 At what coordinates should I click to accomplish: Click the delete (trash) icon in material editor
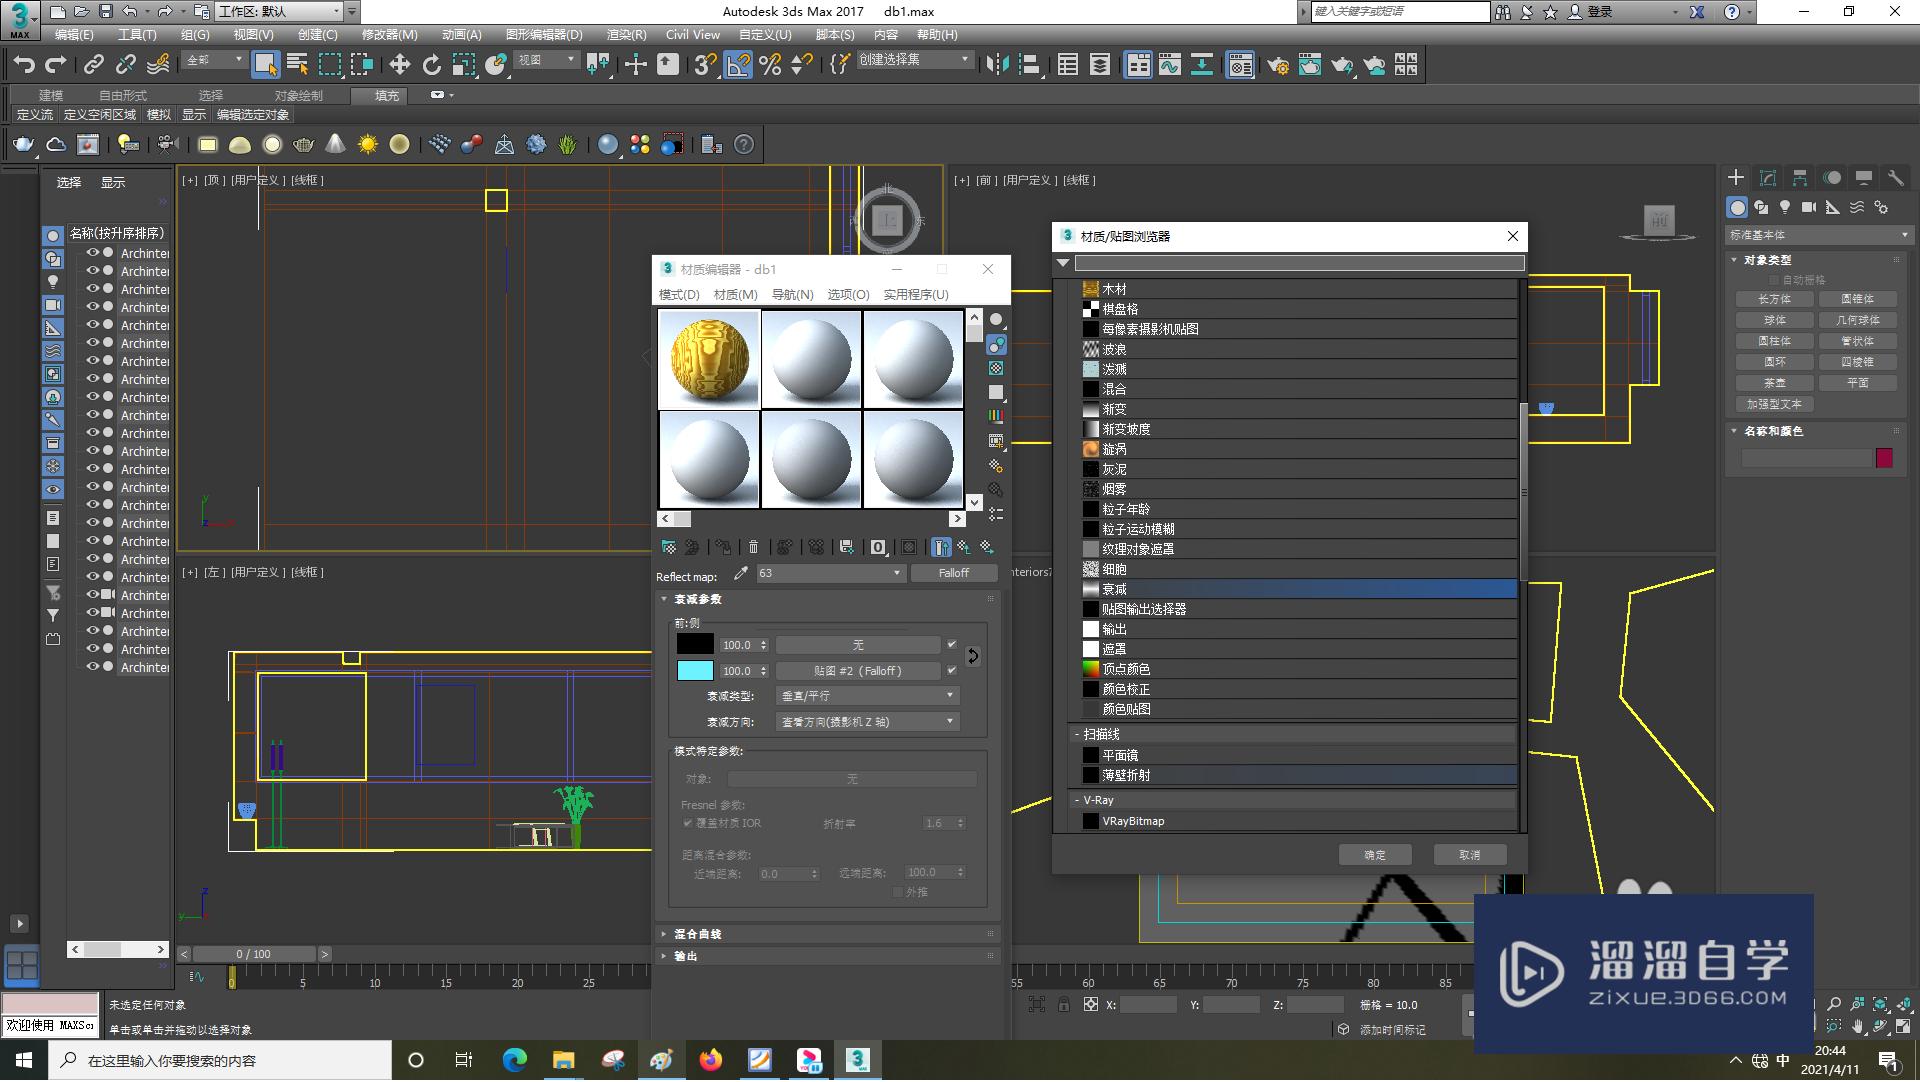753,547
